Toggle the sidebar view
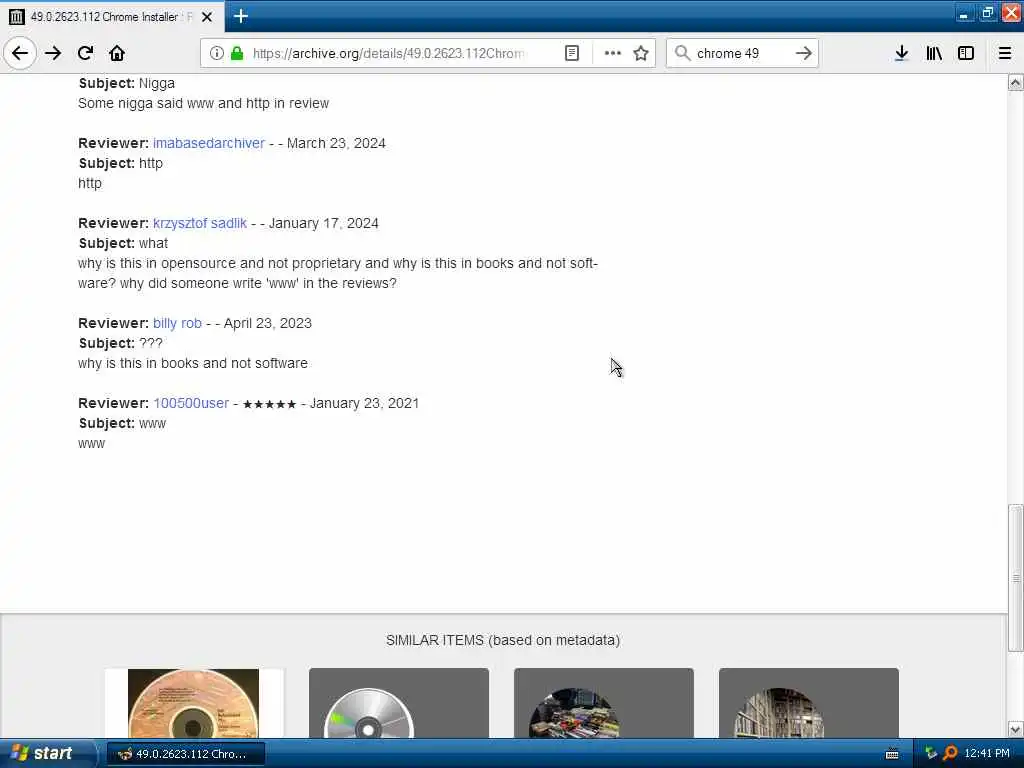Image resolution: width=1024 pixels, height=768 pixels. point(966,53)
